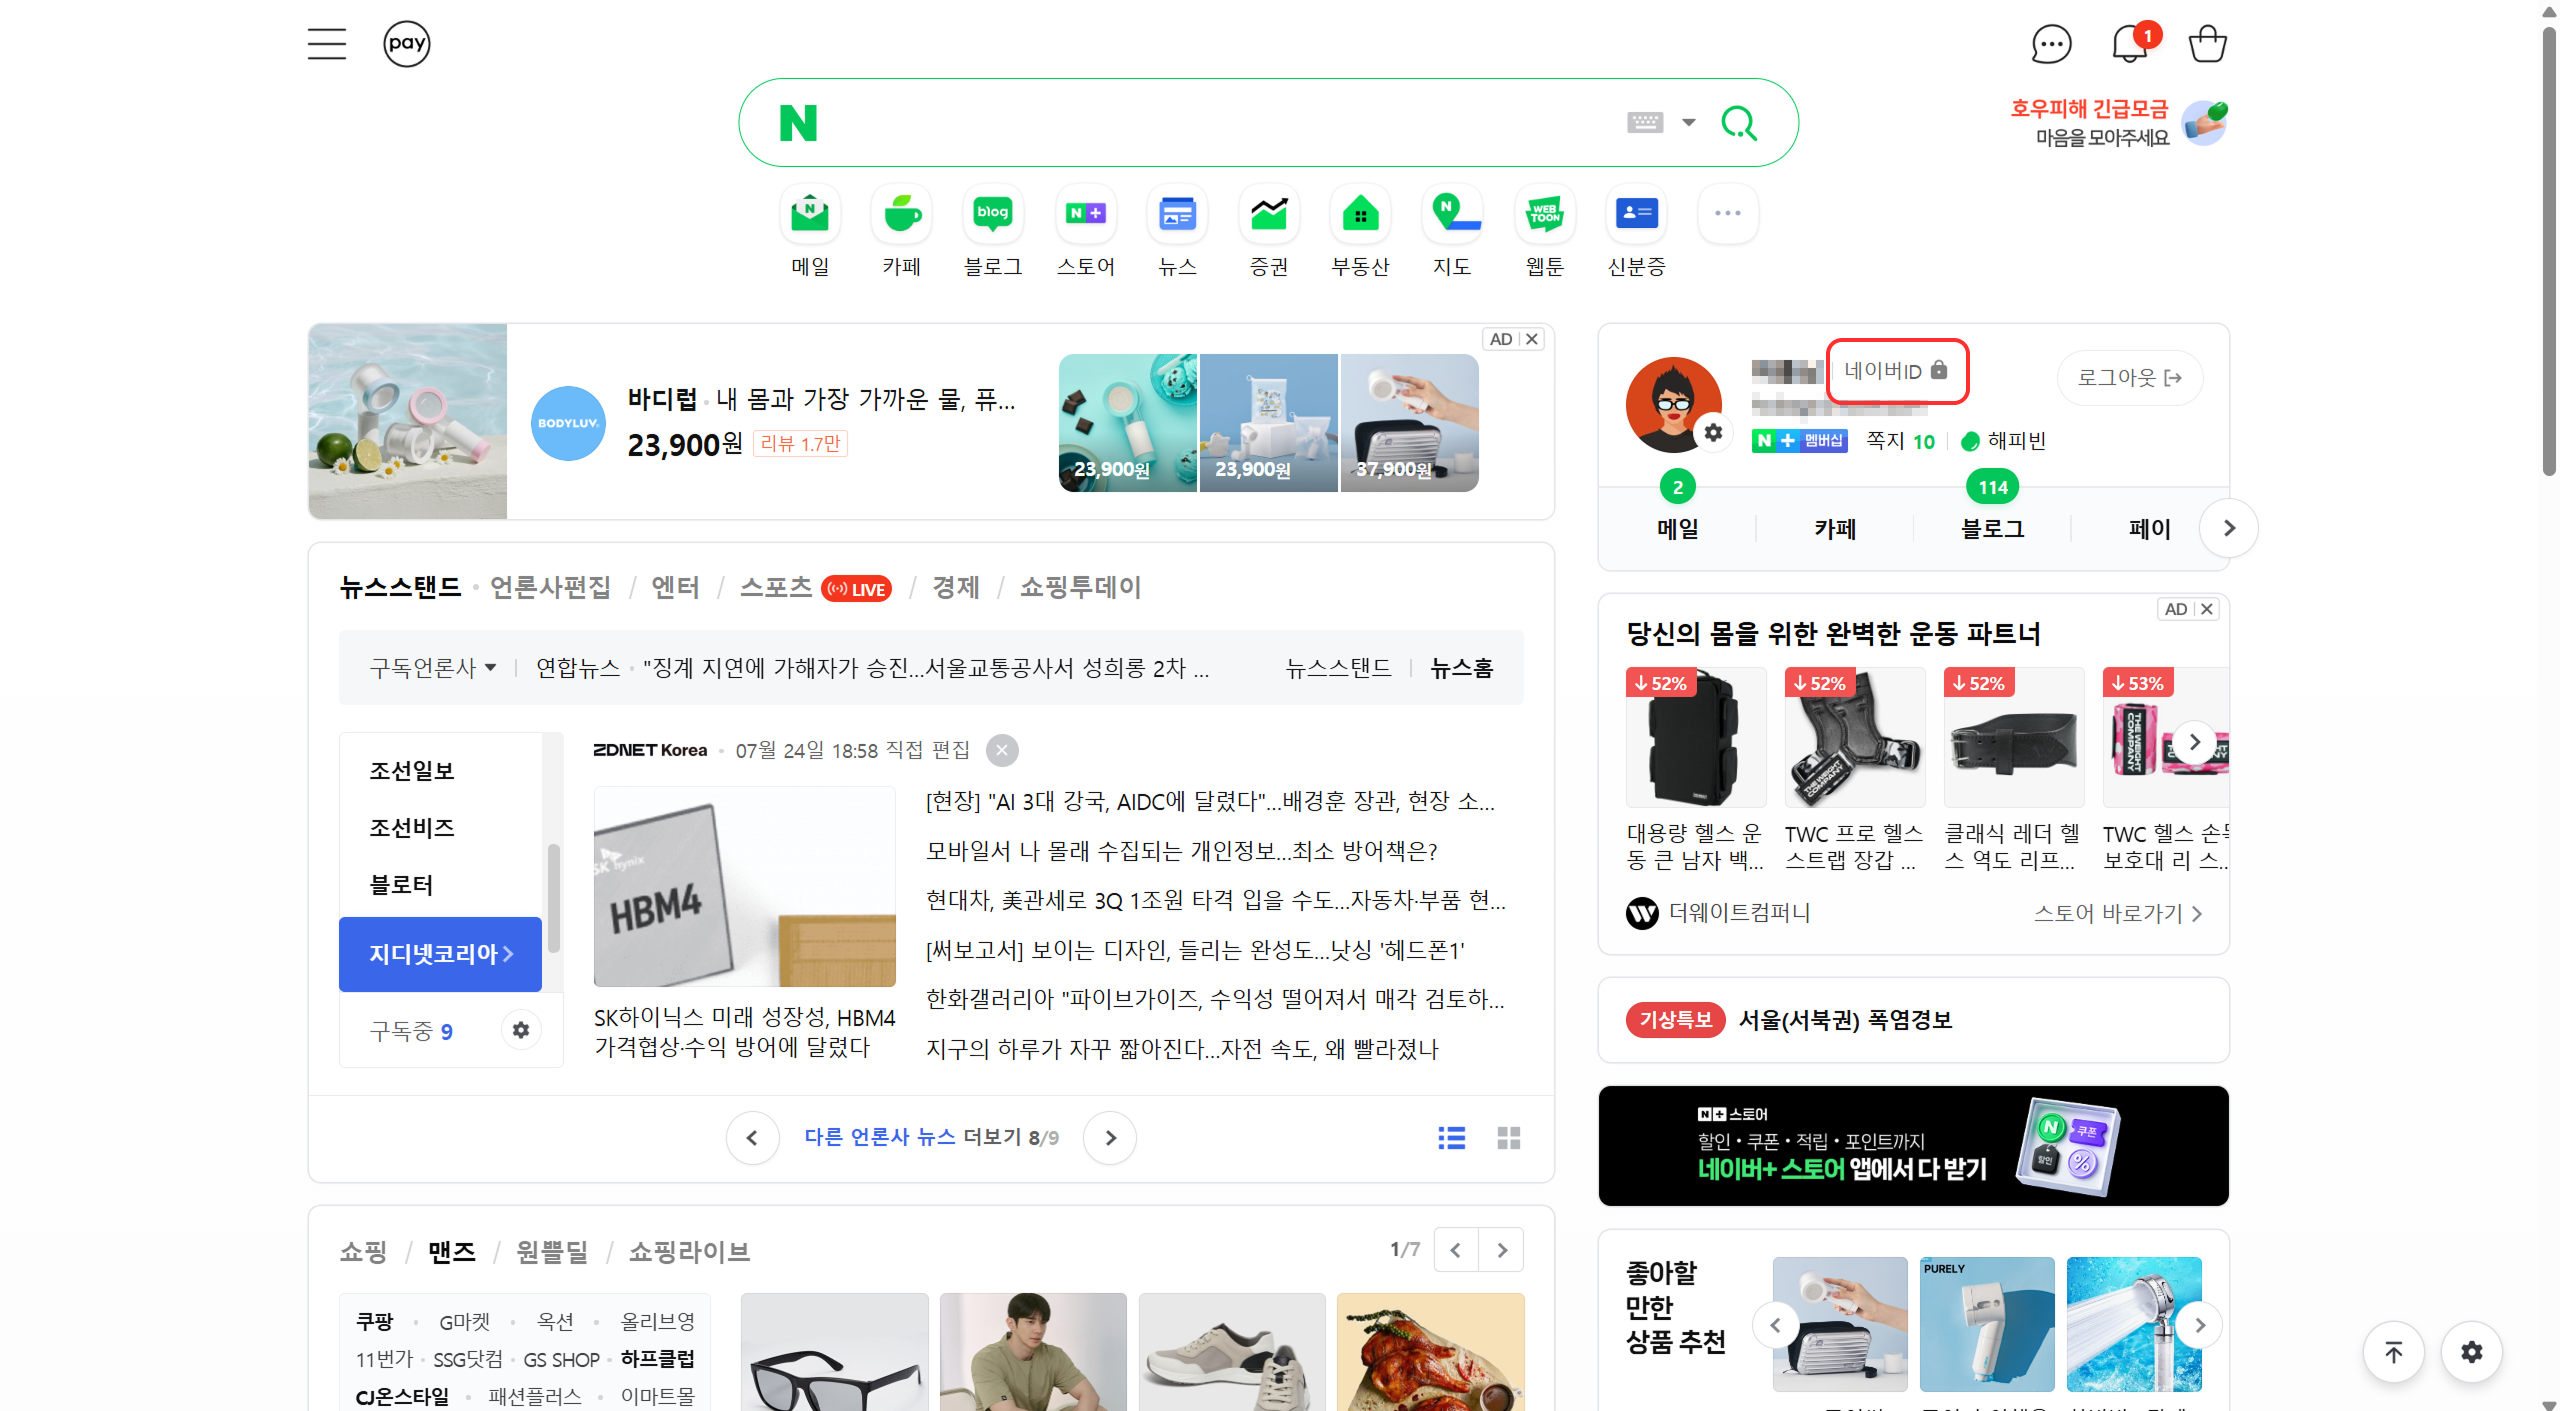Open the shopping basket icon
This screenshot has width=2560, height=1411.
(x=2207, y=44)
